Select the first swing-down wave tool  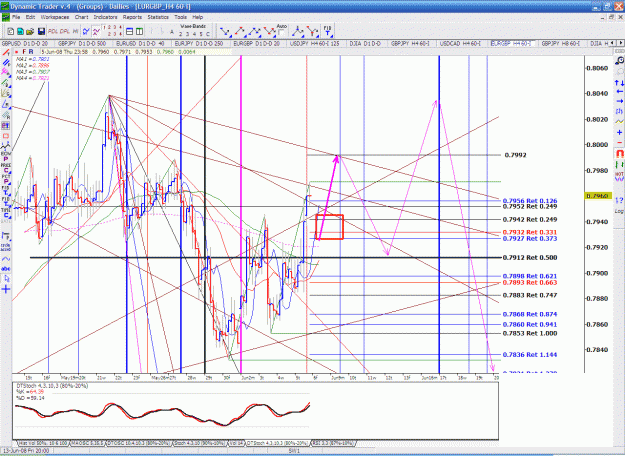pyautogui.click(x=225, y=31)
